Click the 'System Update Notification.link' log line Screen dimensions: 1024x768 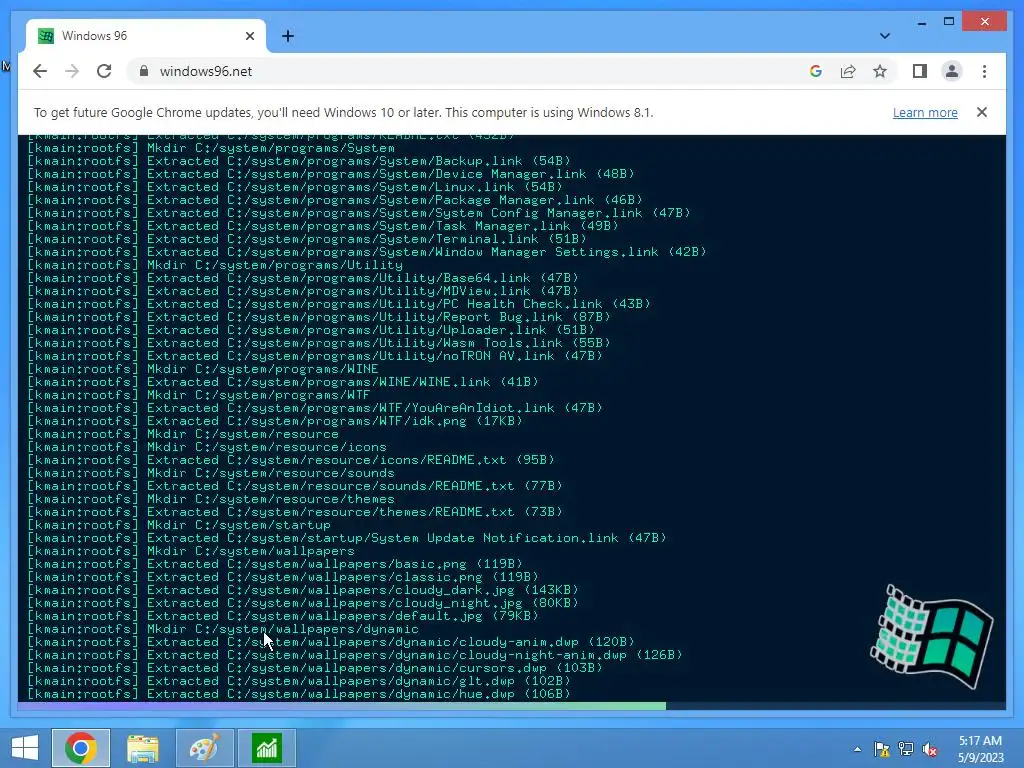point(347,538)
